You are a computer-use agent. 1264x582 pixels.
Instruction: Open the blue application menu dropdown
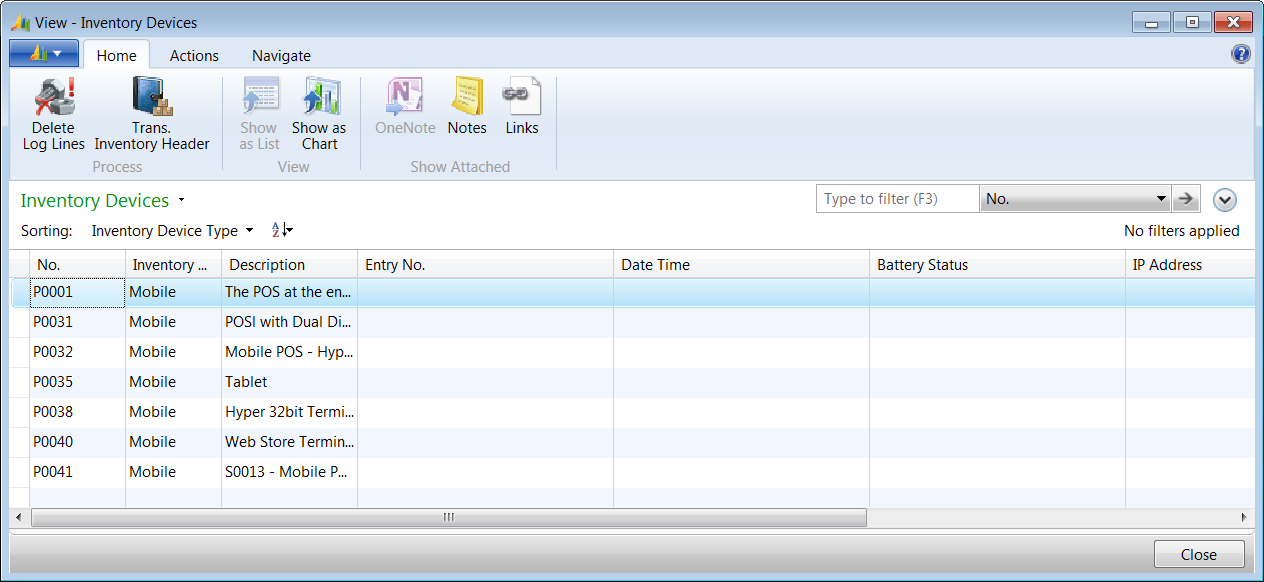(x=44, y=53)
